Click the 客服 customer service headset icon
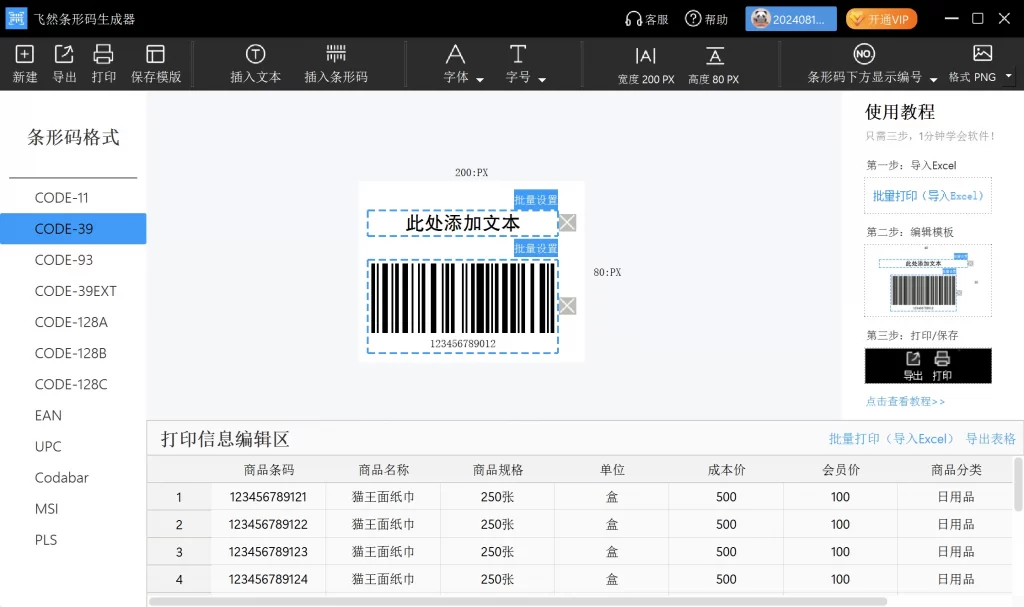The image size is (1024, 607). point(633,19)
